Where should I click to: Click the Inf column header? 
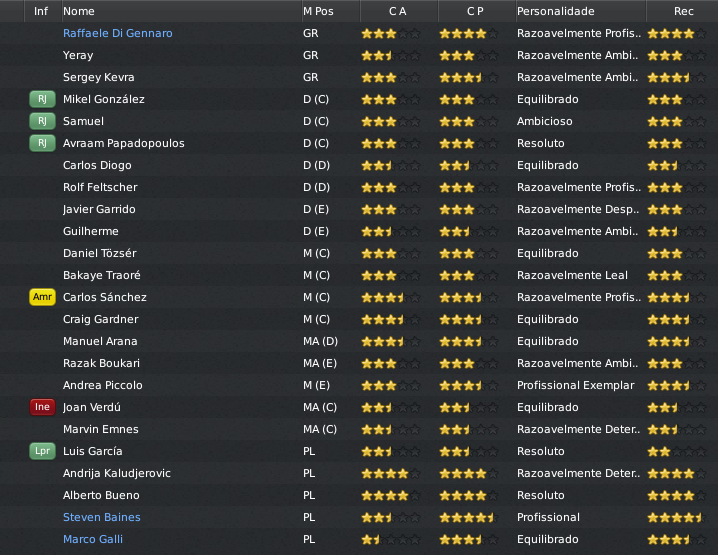[41, 11]
